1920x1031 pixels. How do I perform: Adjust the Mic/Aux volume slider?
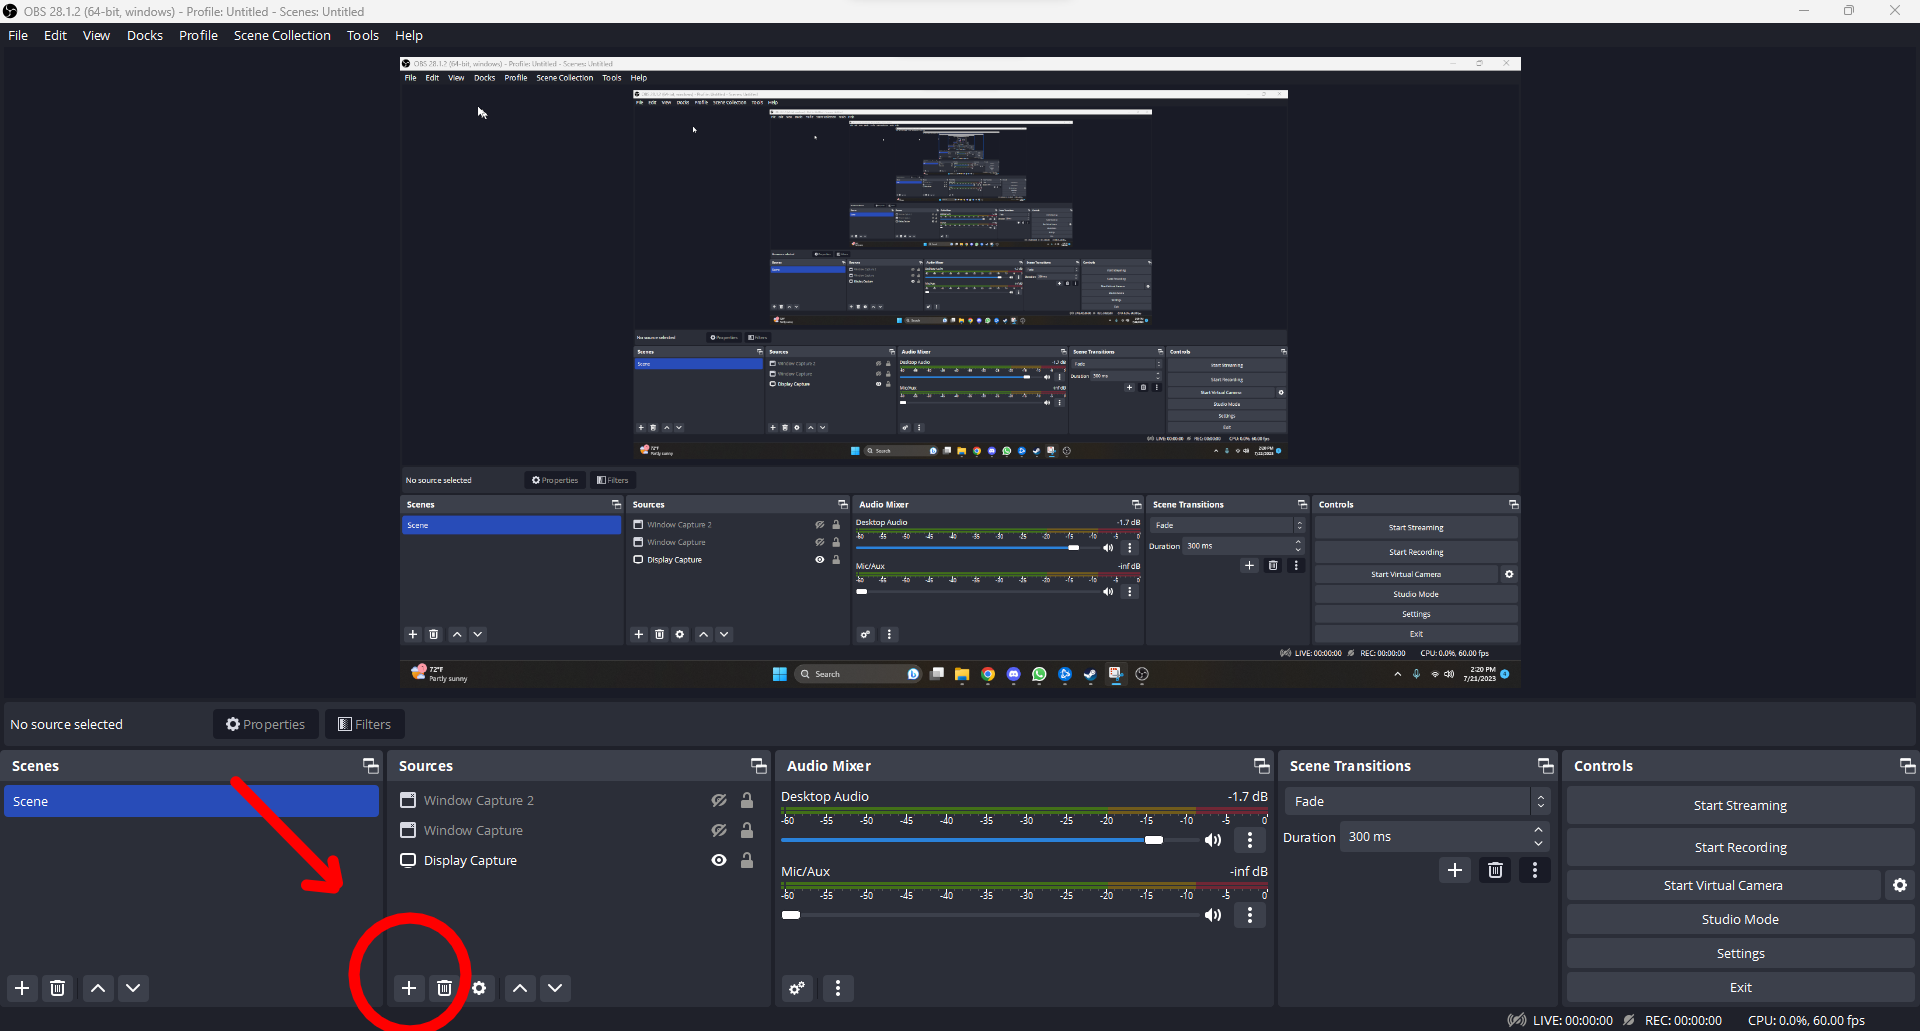click(x=990, y=915)
